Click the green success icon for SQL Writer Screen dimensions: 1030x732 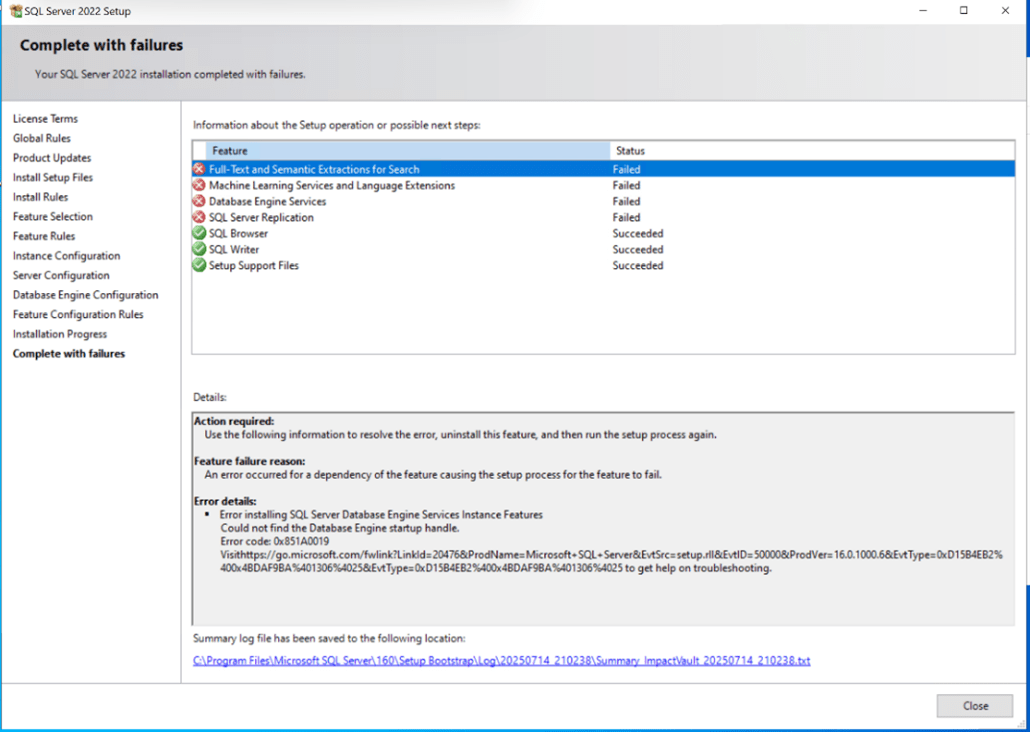199,249
